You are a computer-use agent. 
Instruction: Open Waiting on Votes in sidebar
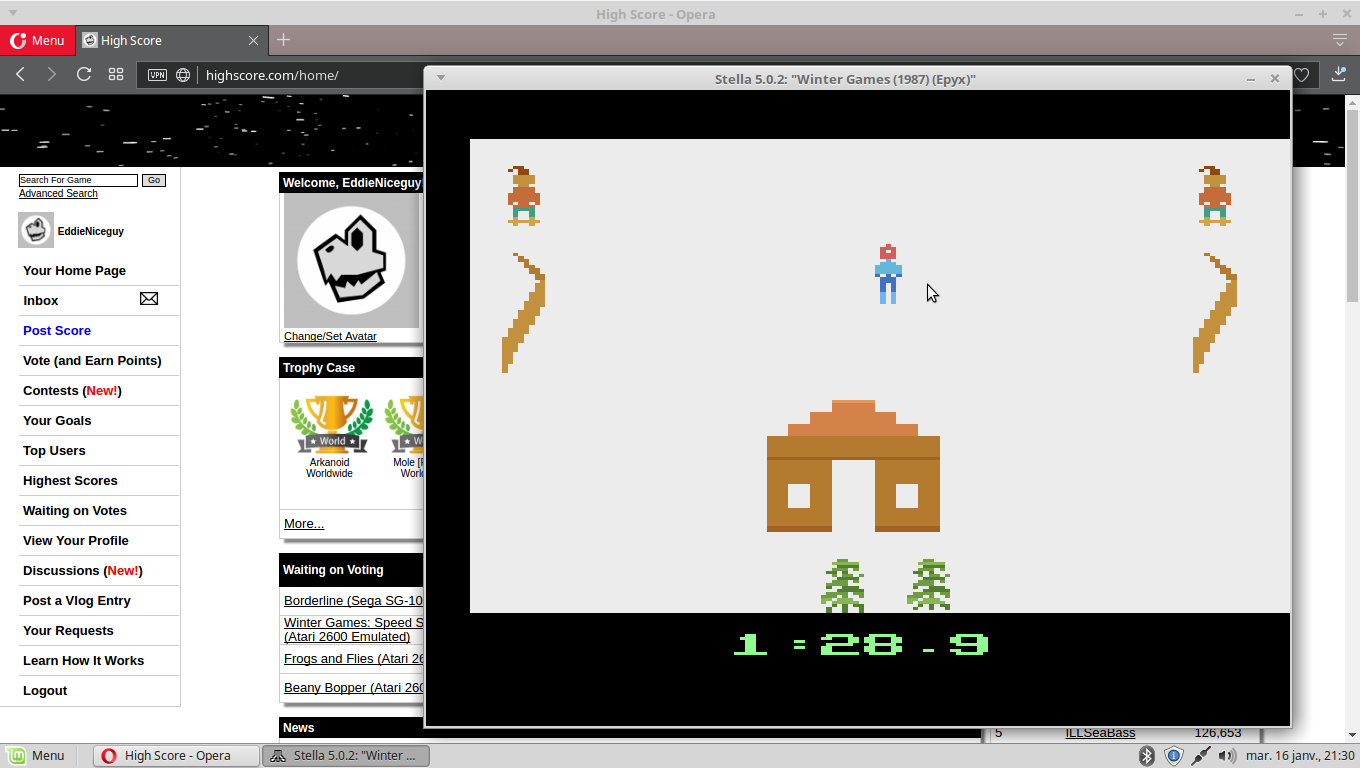coord(75,510)
